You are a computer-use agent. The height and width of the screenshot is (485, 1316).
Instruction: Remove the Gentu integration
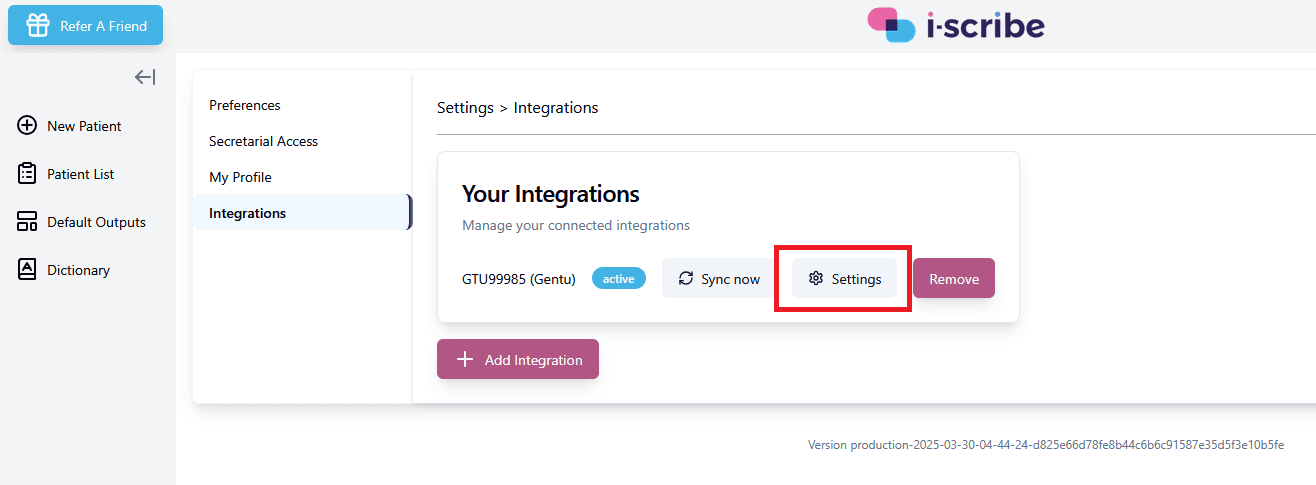[954, 279]
